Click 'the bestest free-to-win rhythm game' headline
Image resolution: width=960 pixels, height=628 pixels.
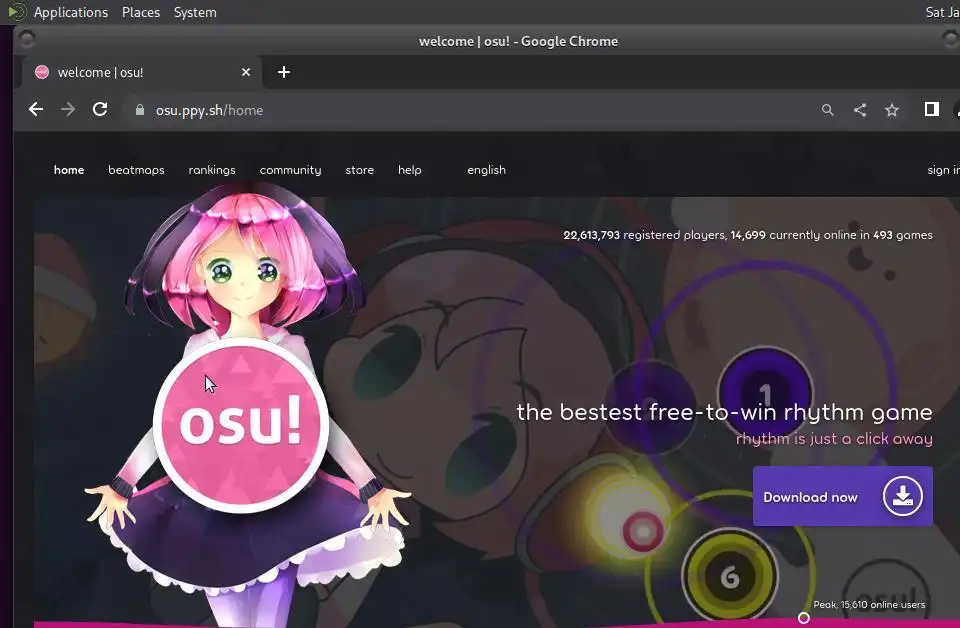tap(724, 413)
